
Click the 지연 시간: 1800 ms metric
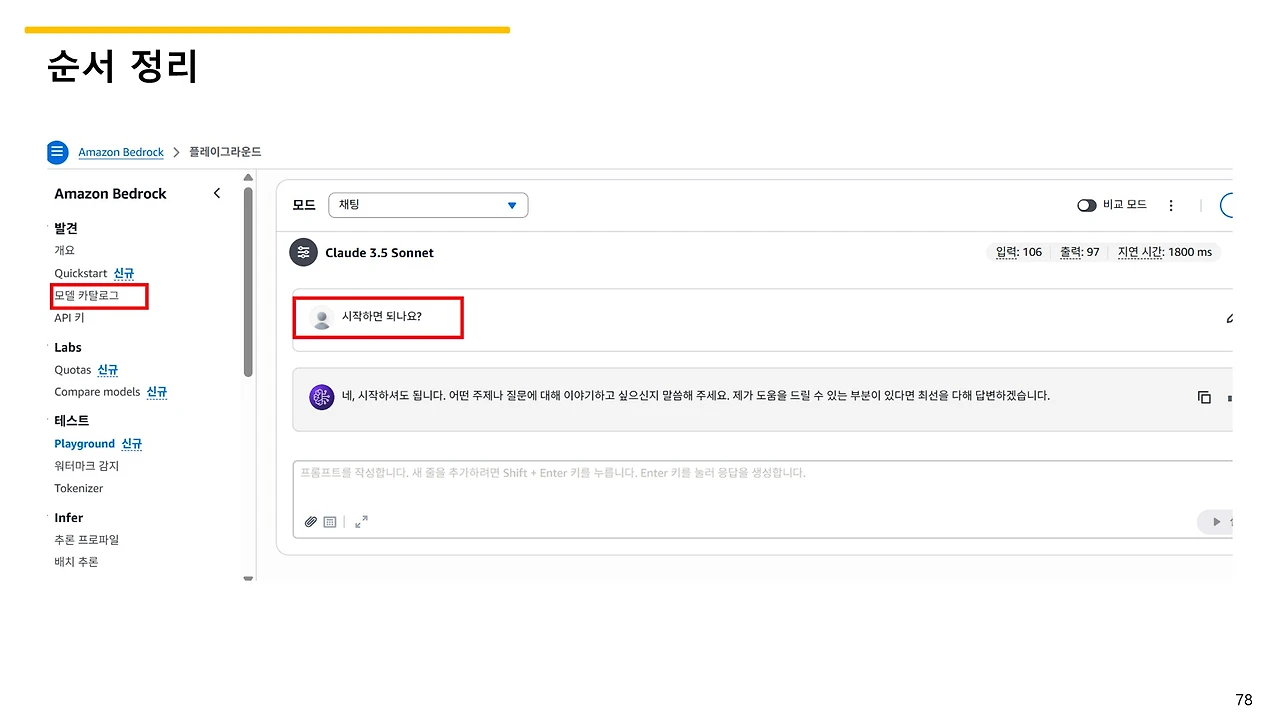click(1165, 252)
